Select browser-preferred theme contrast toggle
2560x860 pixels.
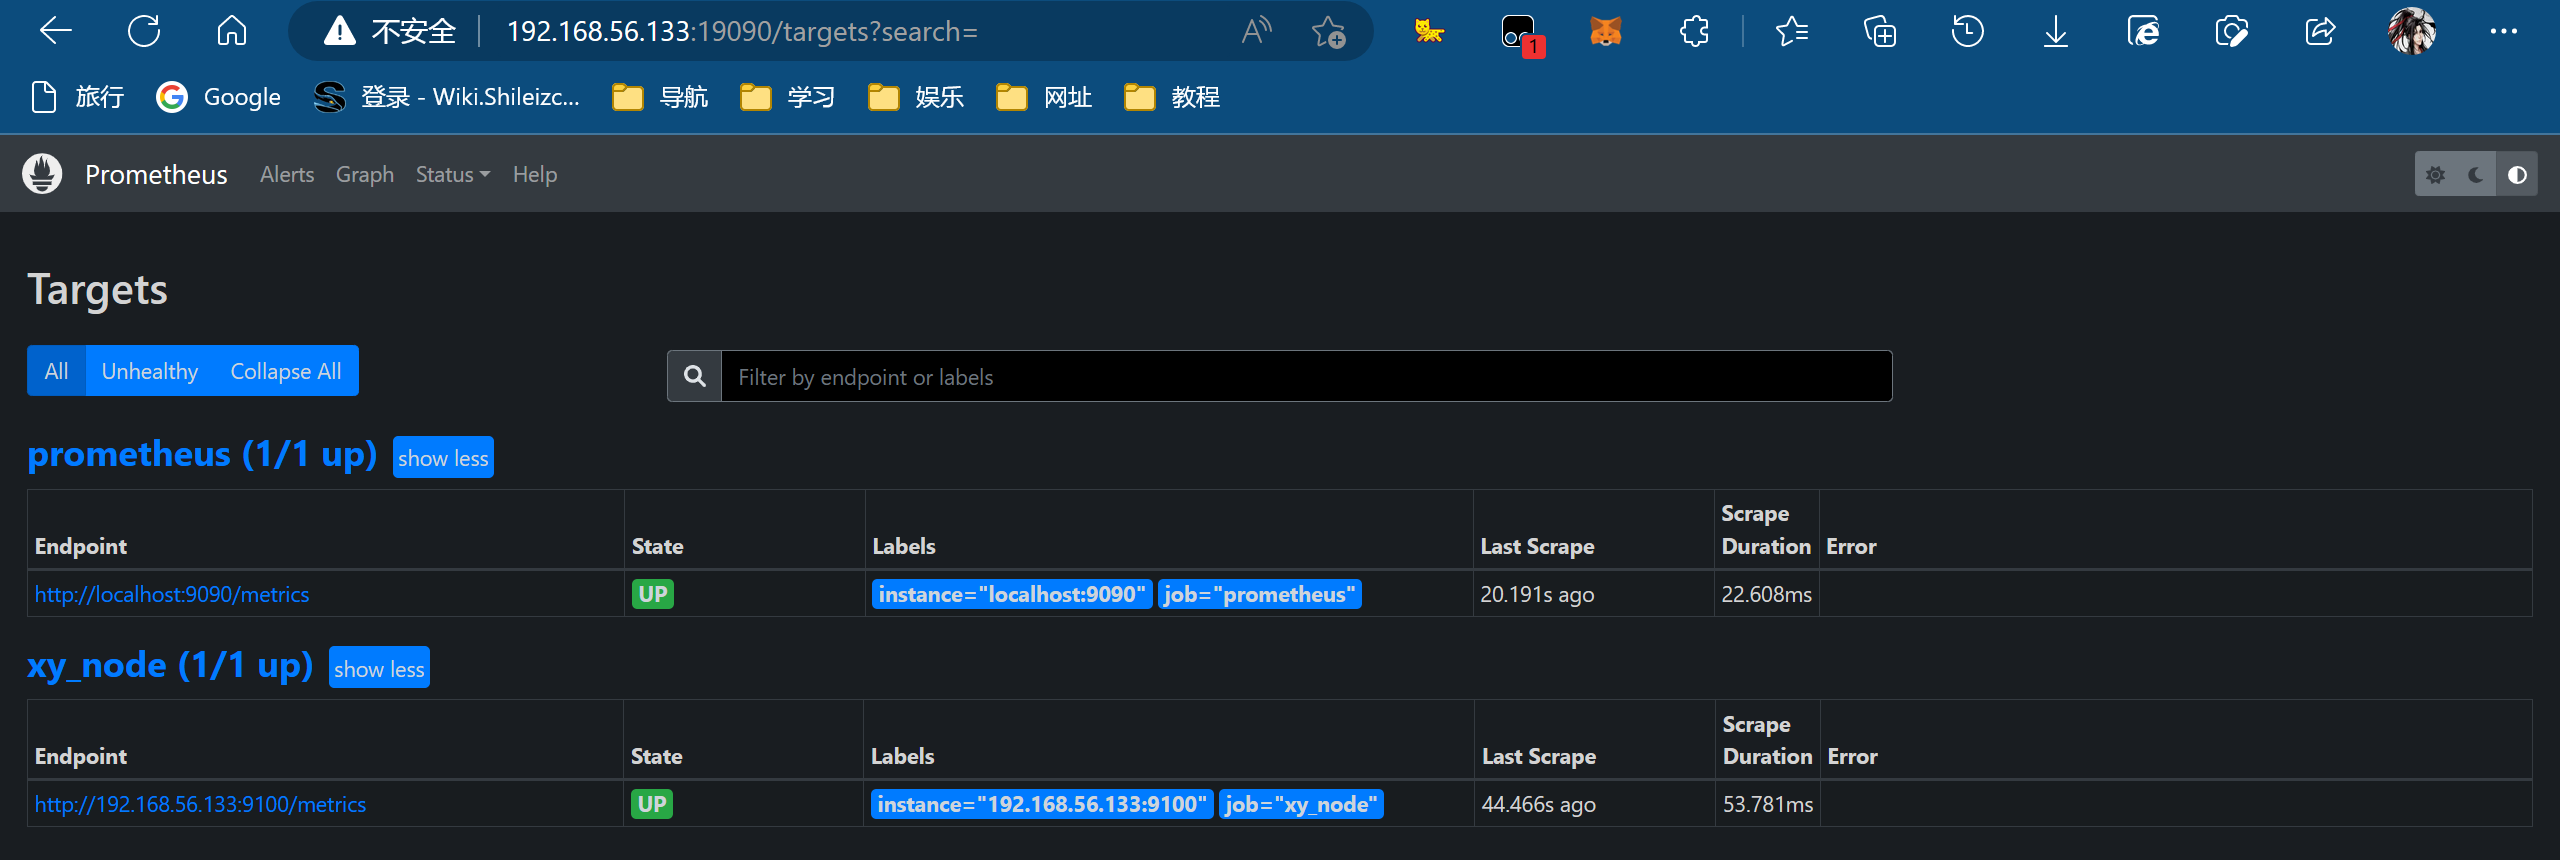click(2517, 175)
